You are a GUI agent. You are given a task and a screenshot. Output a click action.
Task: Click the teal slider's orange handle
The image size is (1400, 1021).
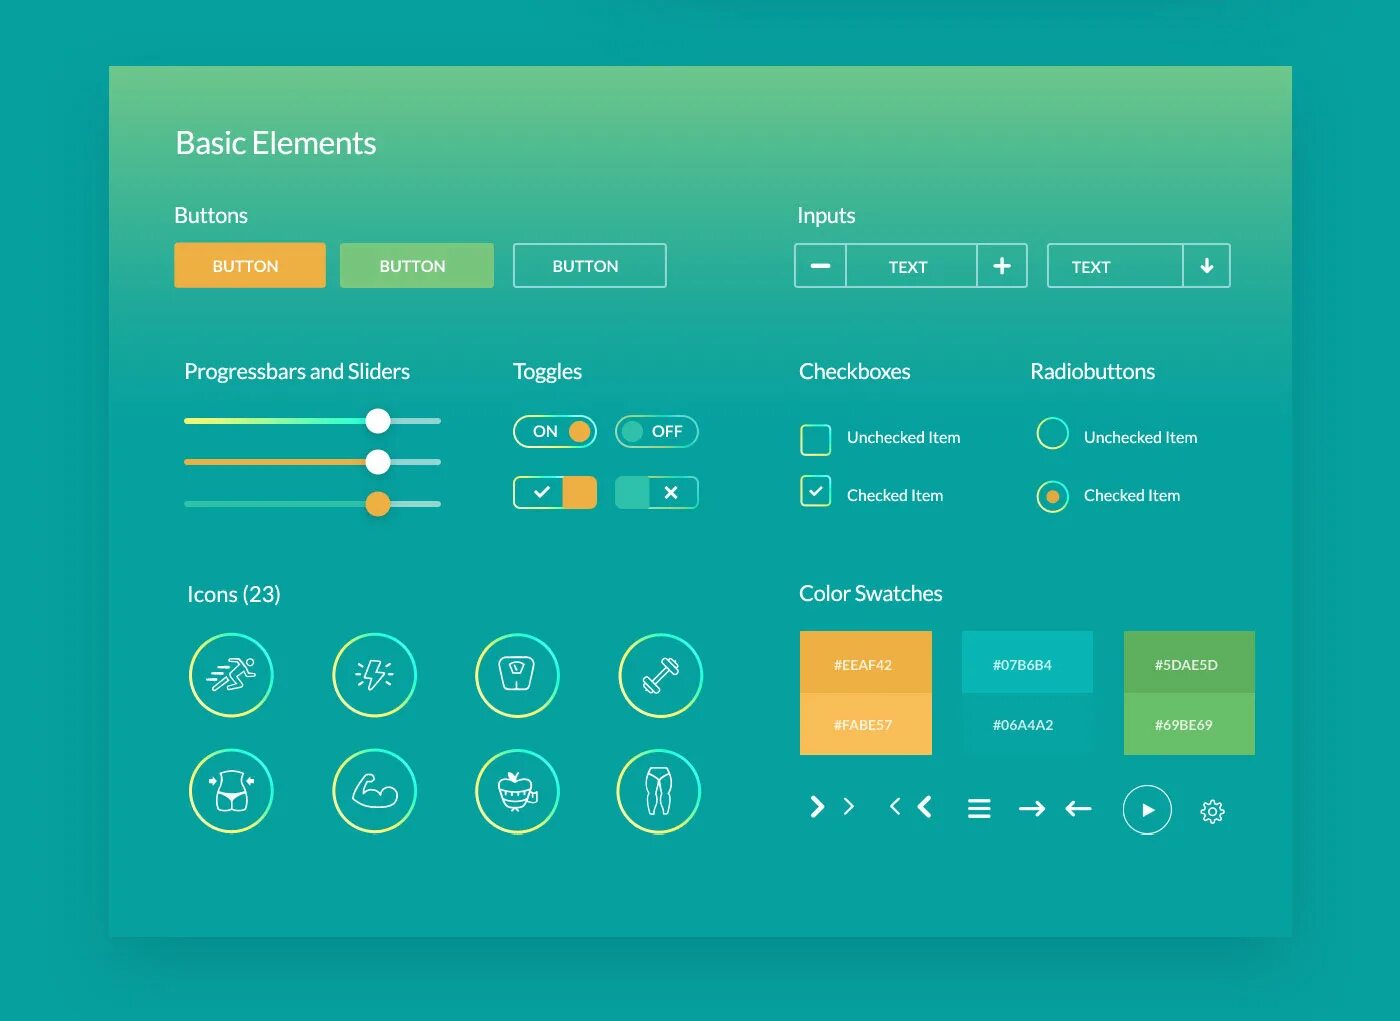pyautogui.click(x=378, y=504)
